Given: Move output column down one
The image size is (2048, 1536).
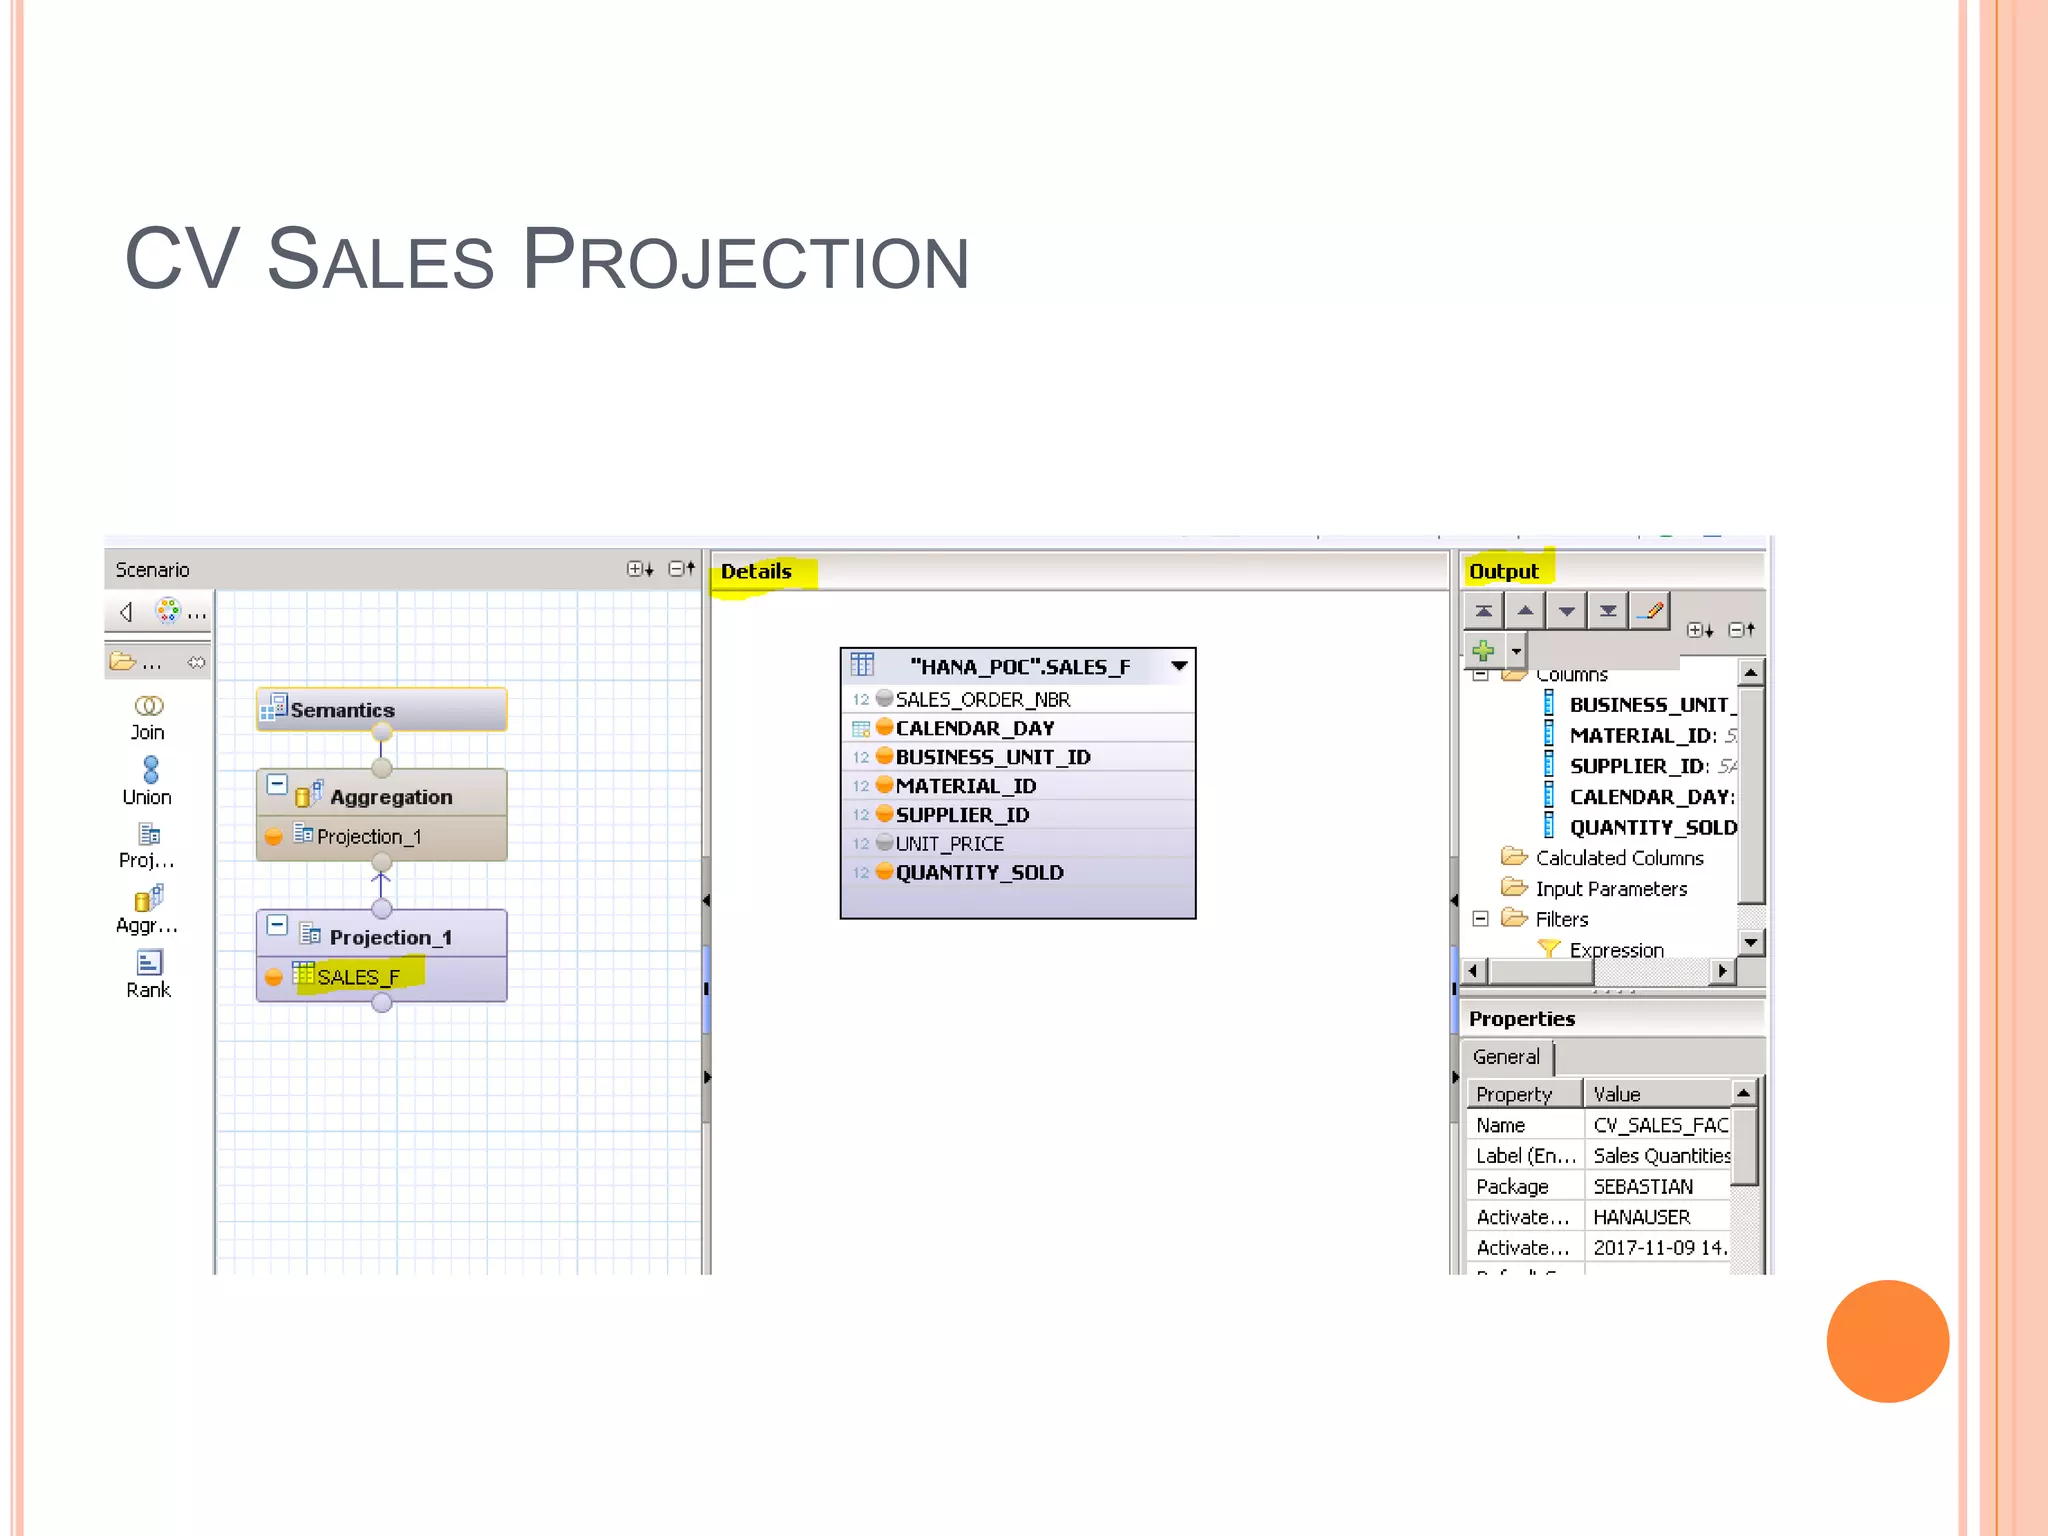Looking at the screenshot, I should point(1566,611).
